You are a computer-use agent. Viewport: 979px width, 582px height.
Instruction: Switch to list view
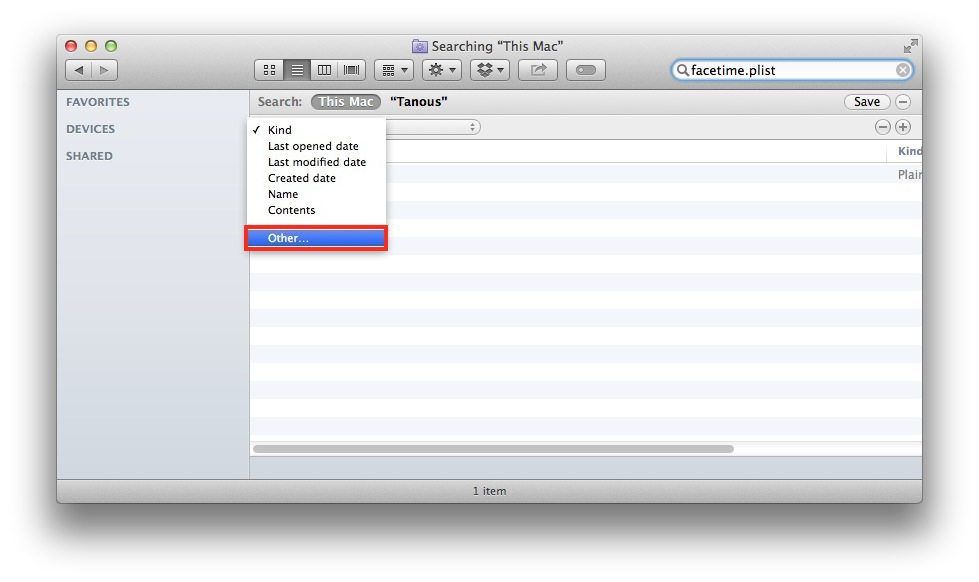[x=297, y=70]
